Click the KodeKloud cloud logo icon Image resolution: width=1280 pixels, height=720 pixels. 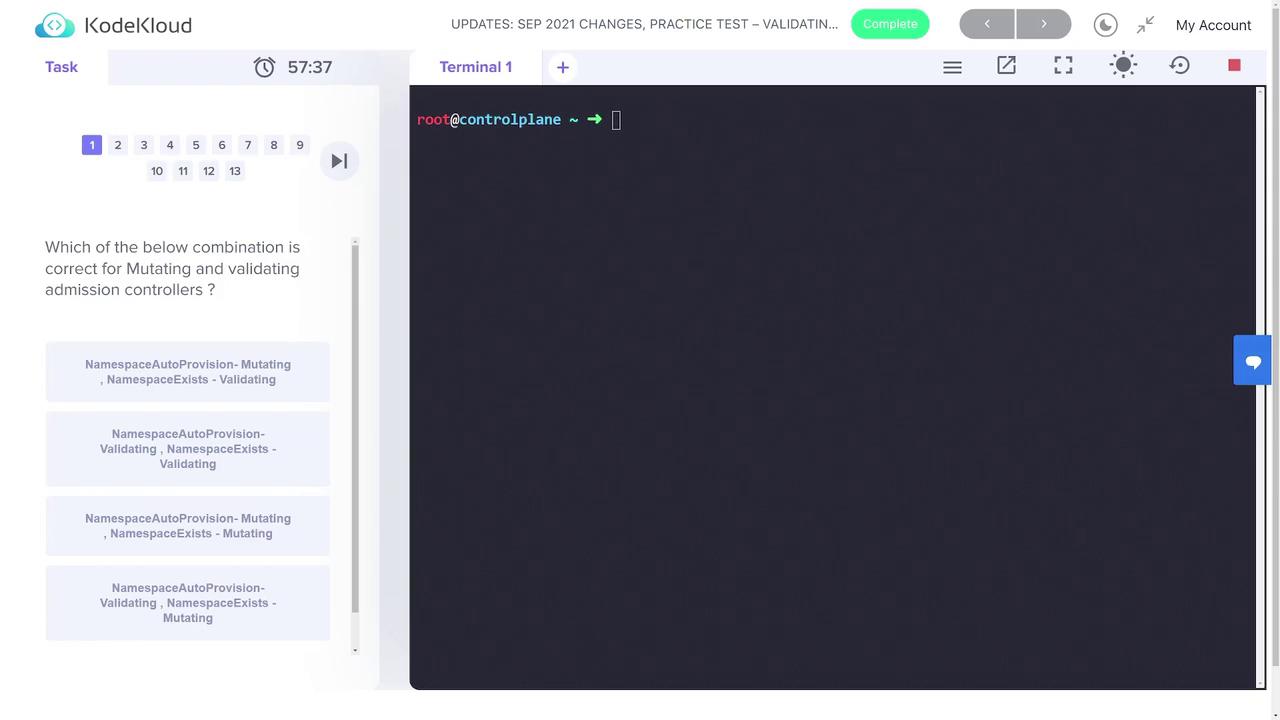click(54, 25)
